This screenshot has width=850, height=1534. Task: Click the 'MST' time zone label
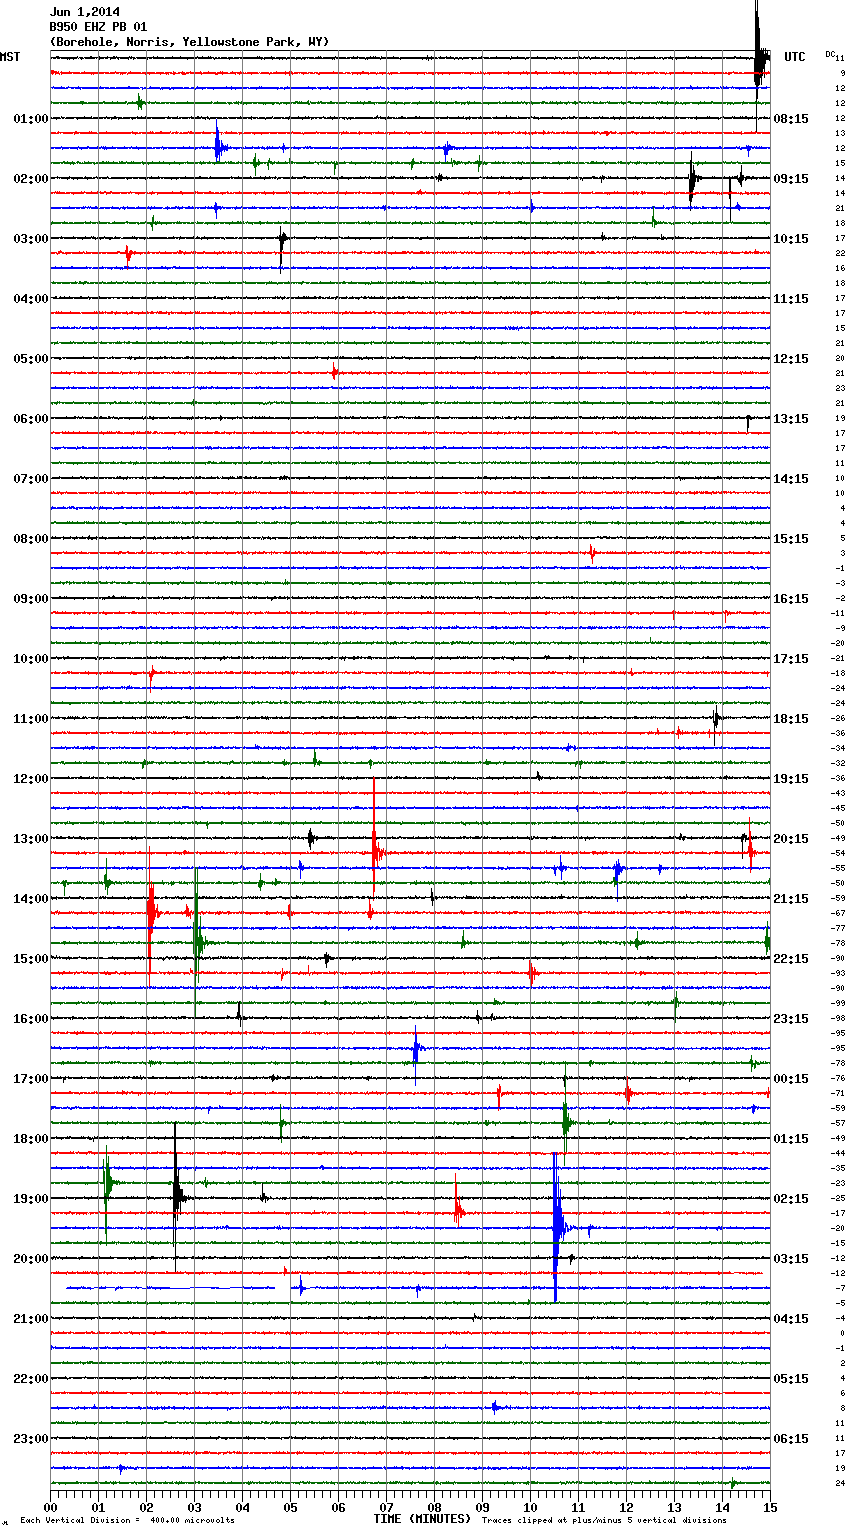pos(10,57)
